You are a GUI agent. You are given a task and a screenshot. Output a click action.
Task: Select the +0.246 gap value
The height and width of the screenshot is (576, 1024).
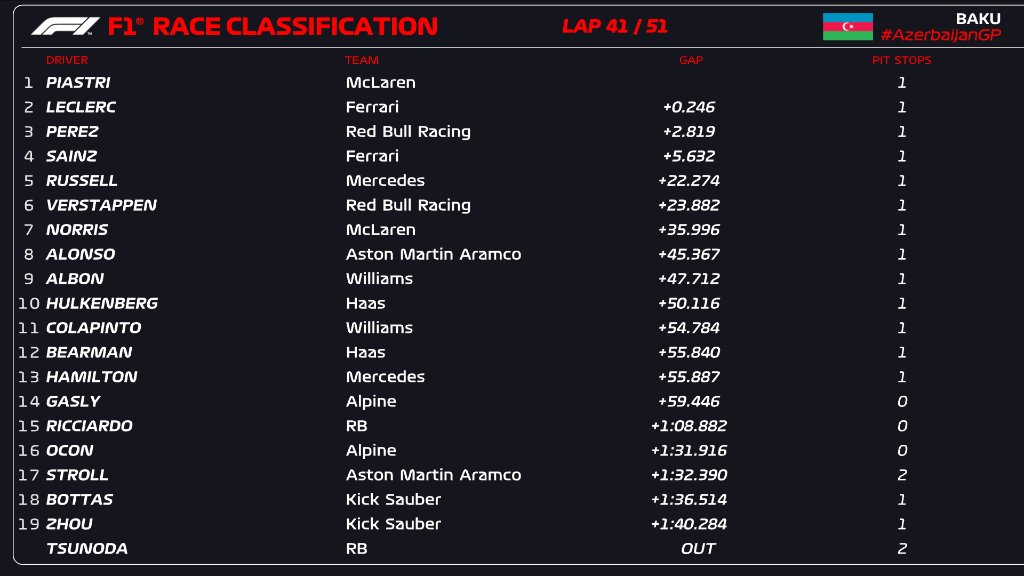689,107
